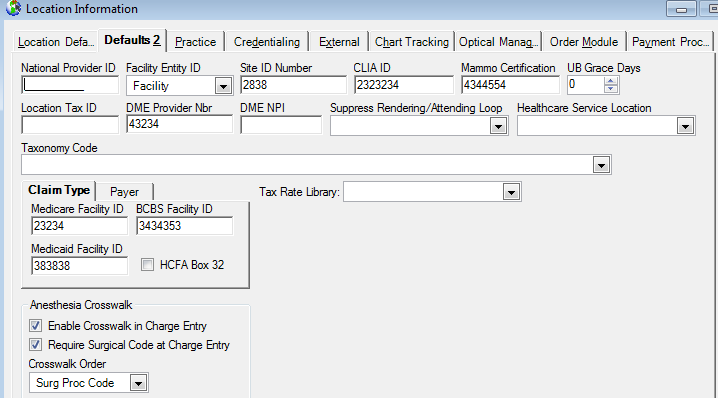721x399 pixels.
Task: Click the Location Information window globe icon
Action: [x=13, y=8]
